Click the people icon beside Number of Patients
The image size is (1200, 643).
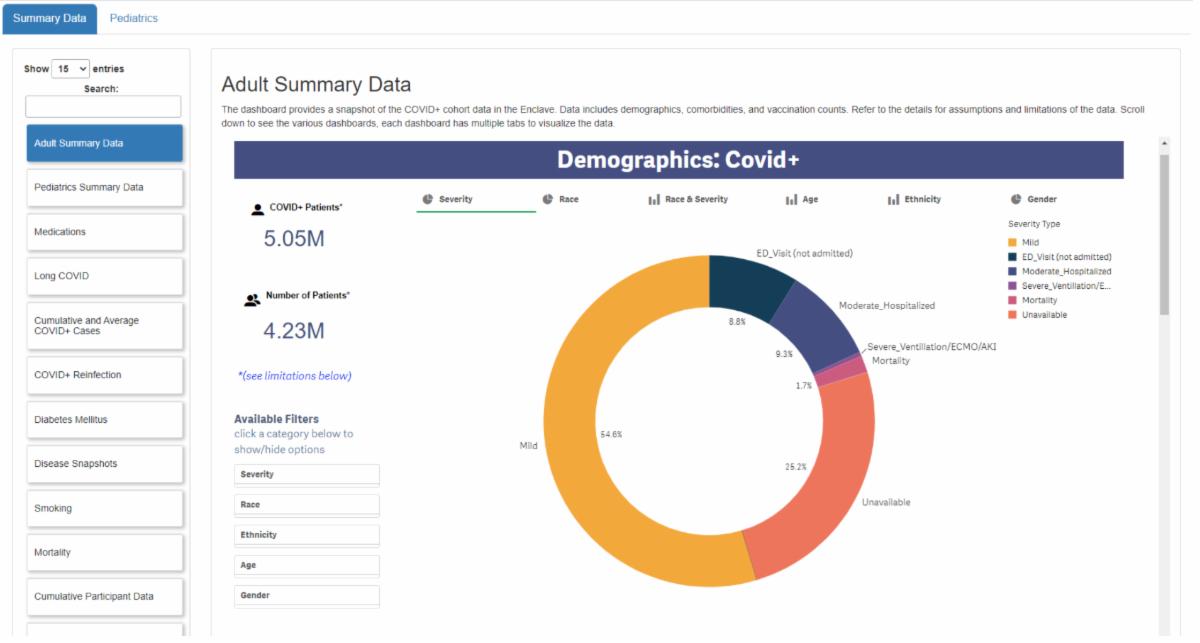pos(252,298)
